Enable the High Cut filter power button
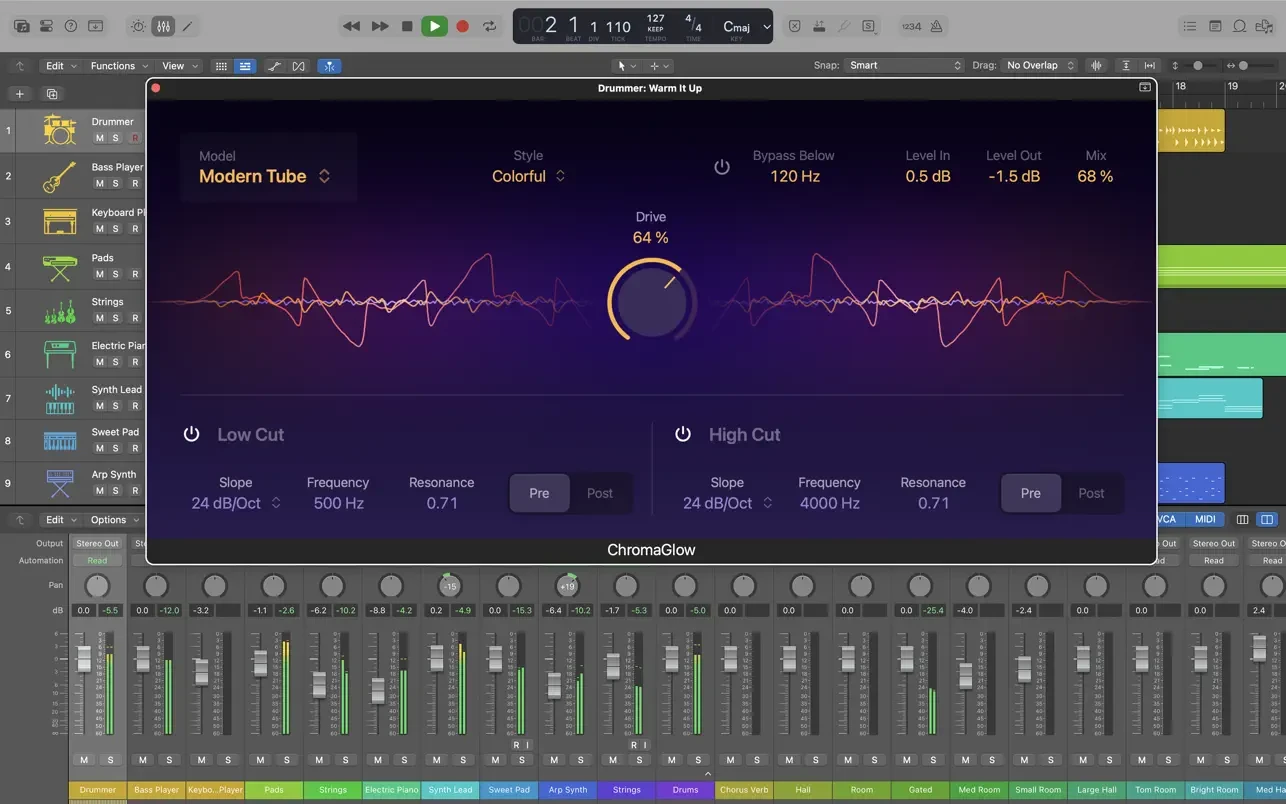The image size is (1286, 804). pos(683,434)
